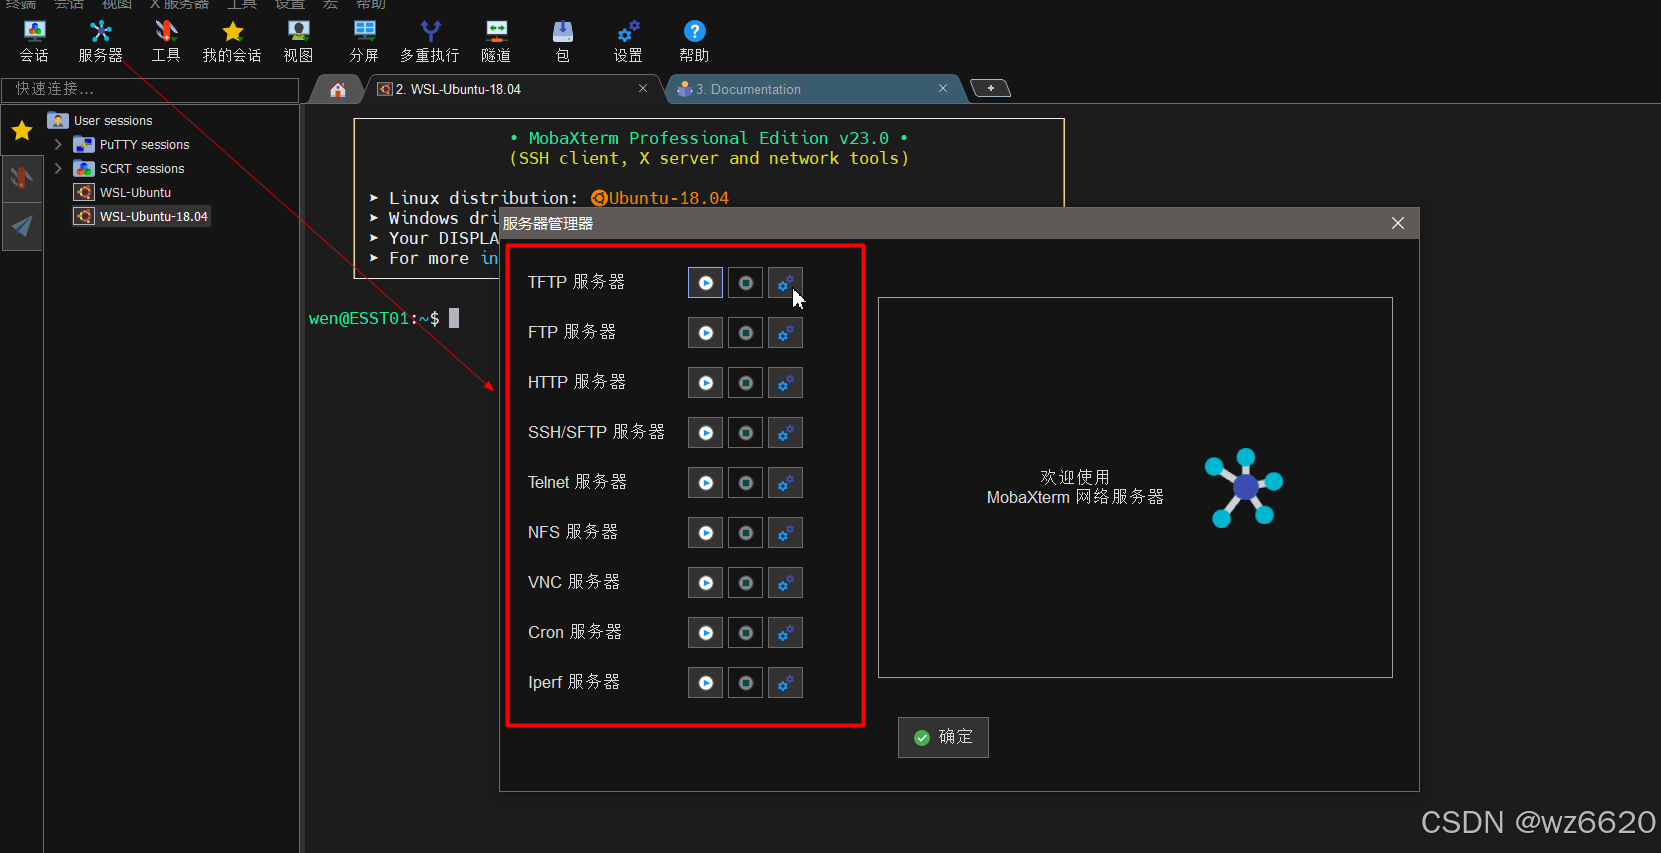1661x853 pixels.
Task: Open TFTP server settings gears
Action: (x=785, y=283)
